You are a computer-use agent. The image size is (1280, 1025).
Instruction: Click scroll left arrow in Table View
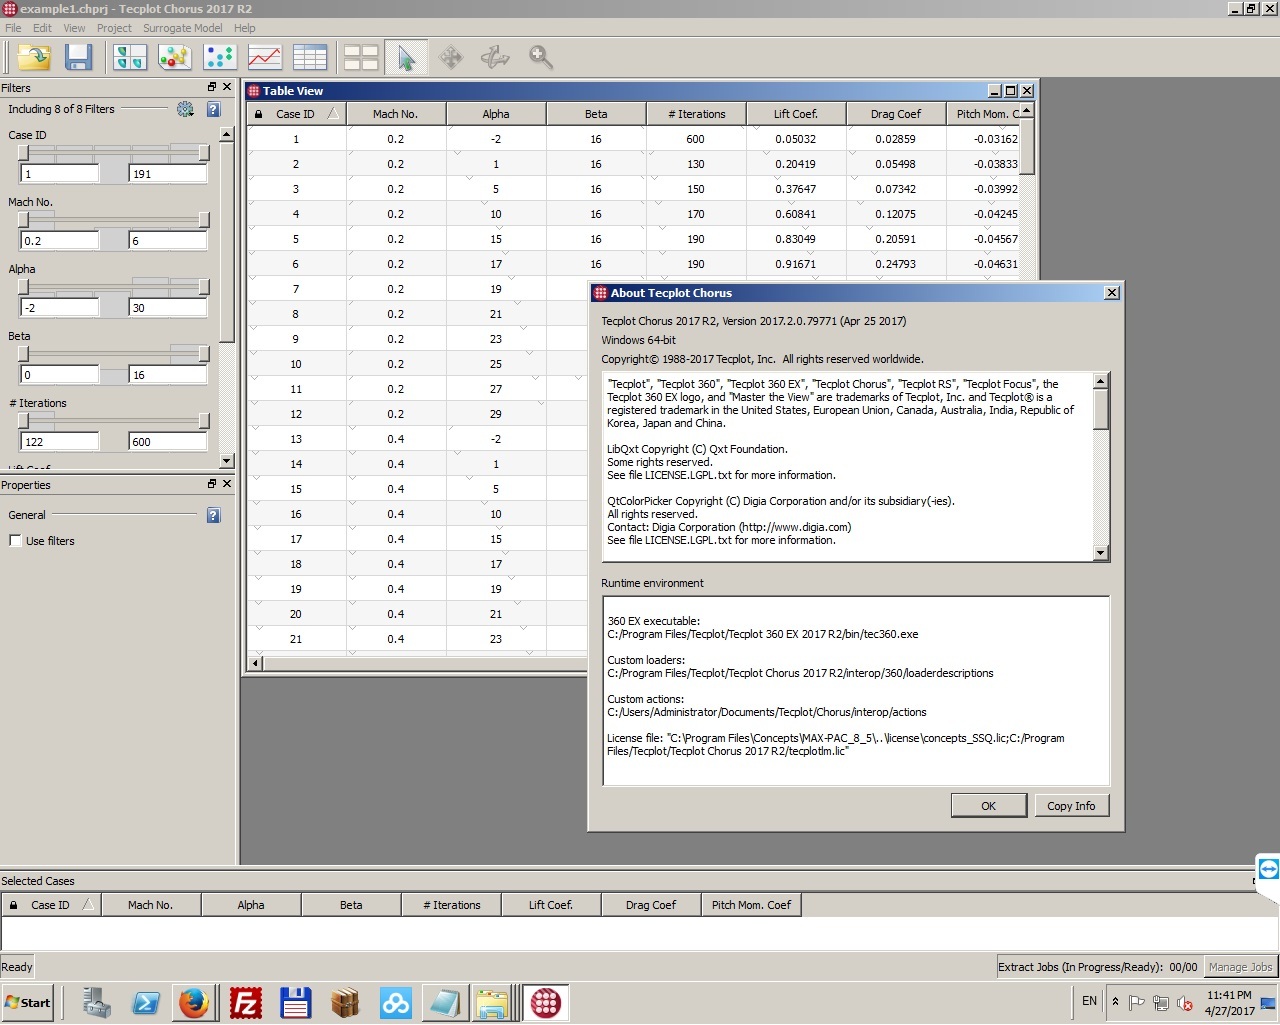click(x=255, y=663)
